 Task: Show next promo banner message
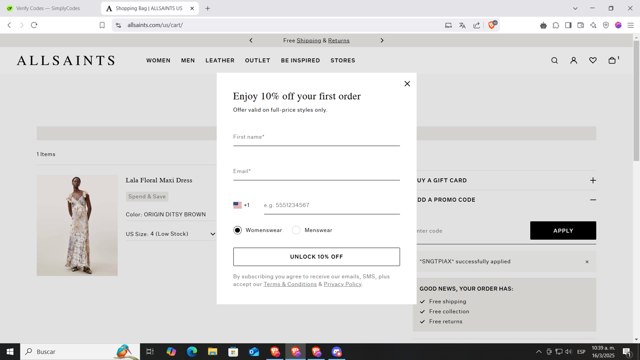pyautogui.click(x=382, y=40)
